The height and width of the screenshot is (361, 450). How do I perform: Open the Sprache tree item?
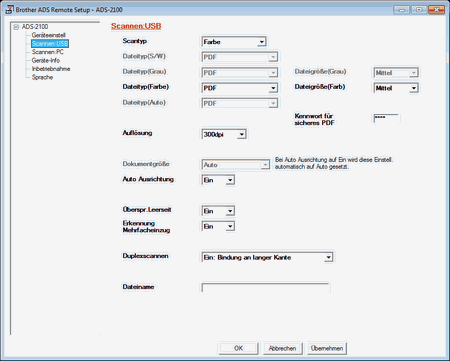[42, 77]
